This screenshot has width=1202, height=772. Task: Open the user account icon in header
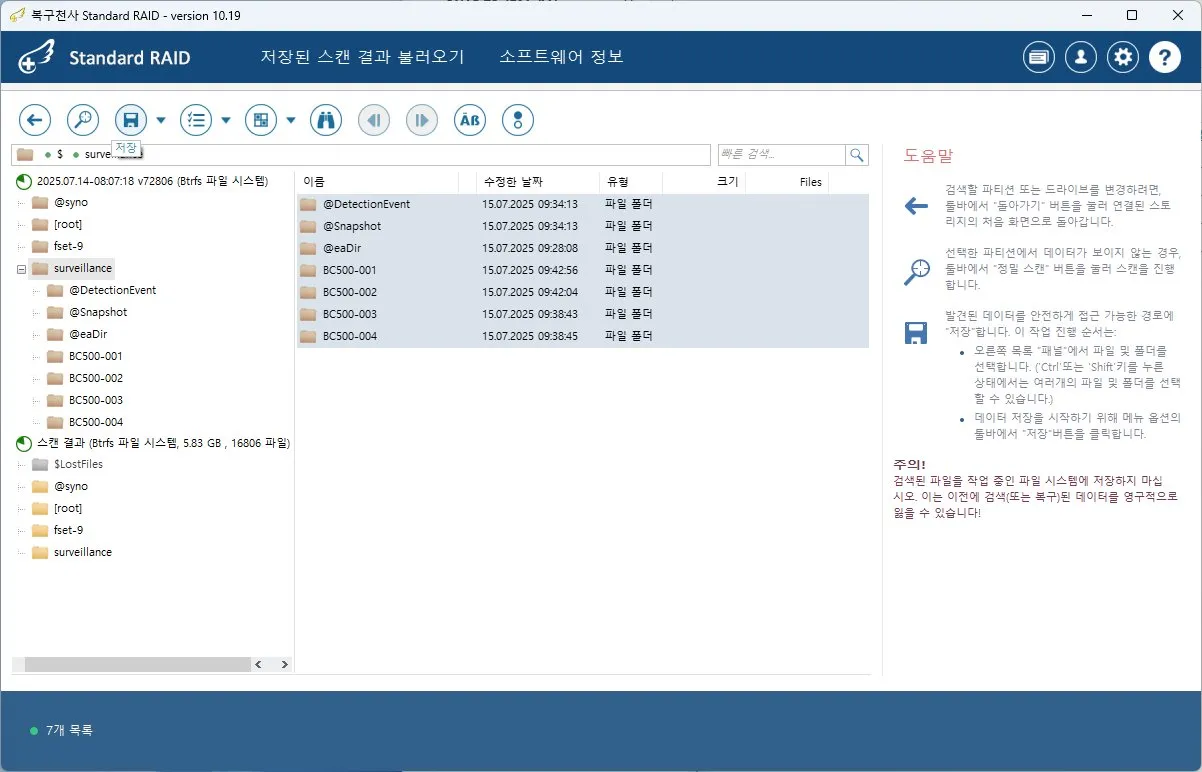(1081, 57)
